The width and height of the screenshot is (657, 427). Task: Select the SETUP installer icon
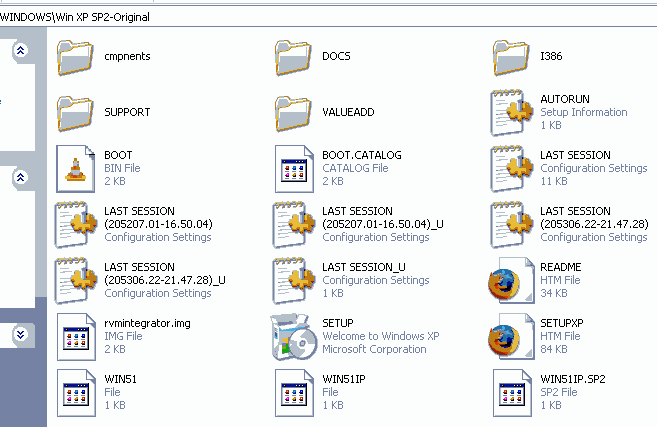(x=294, y=337)
